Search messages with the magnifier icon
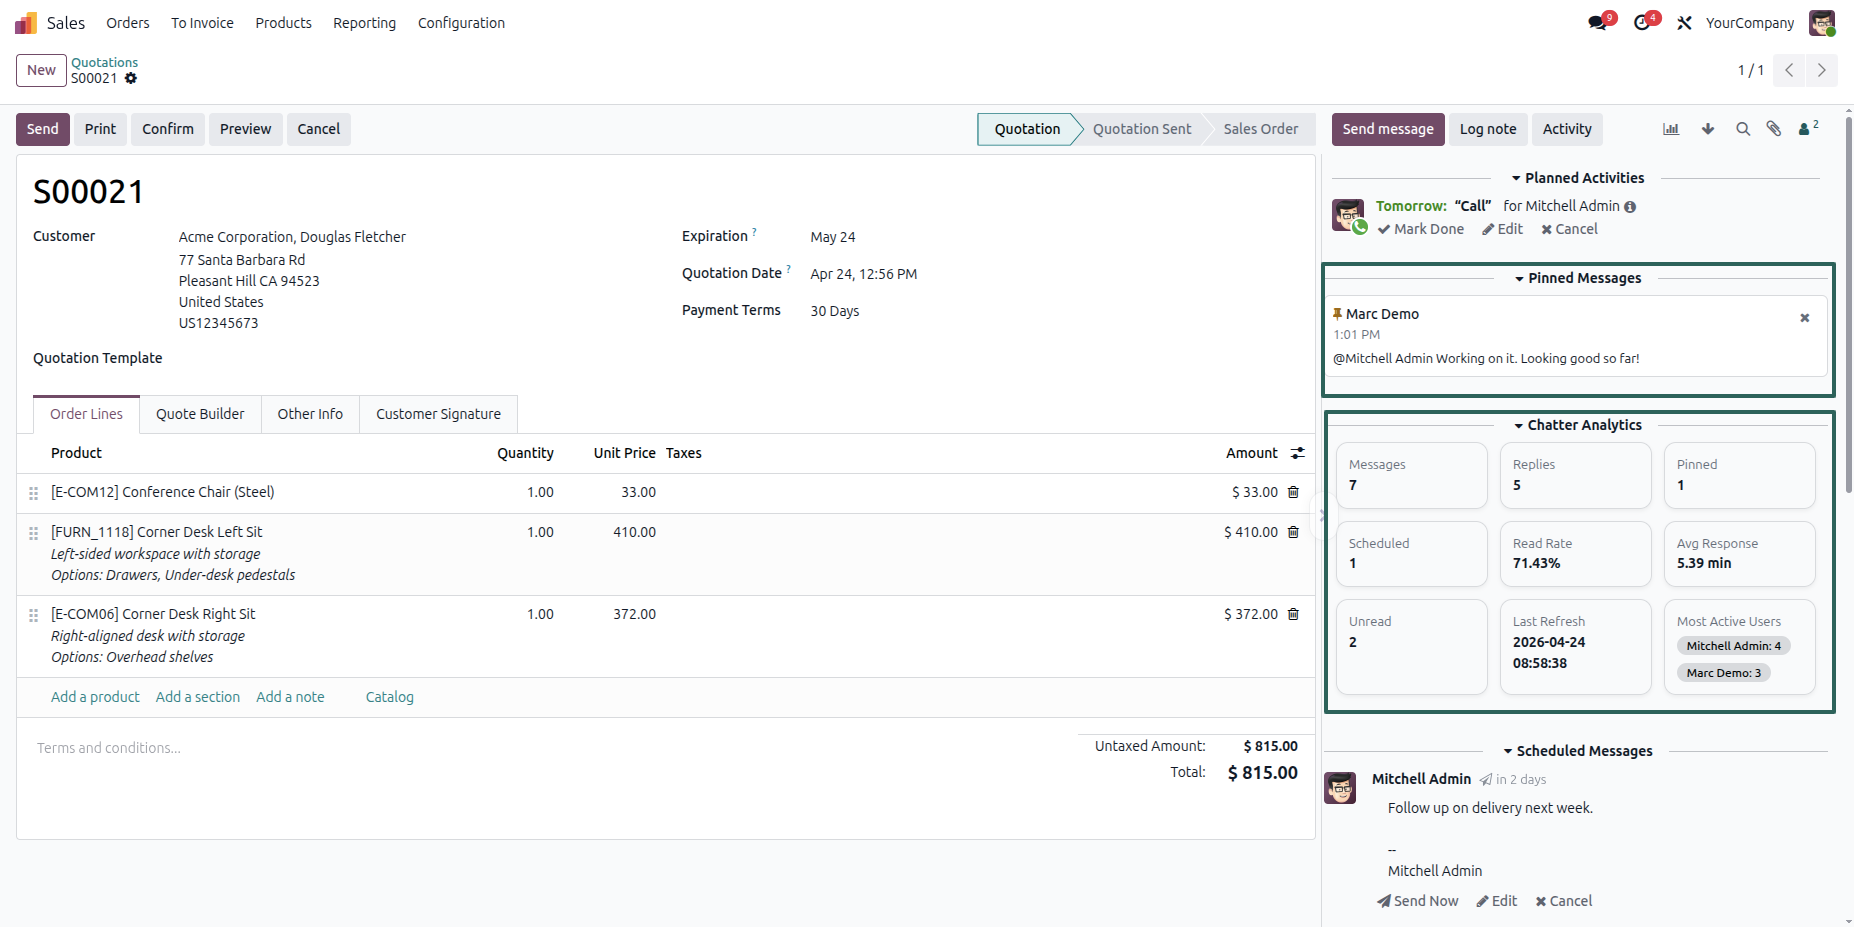 coord(1743,129)
